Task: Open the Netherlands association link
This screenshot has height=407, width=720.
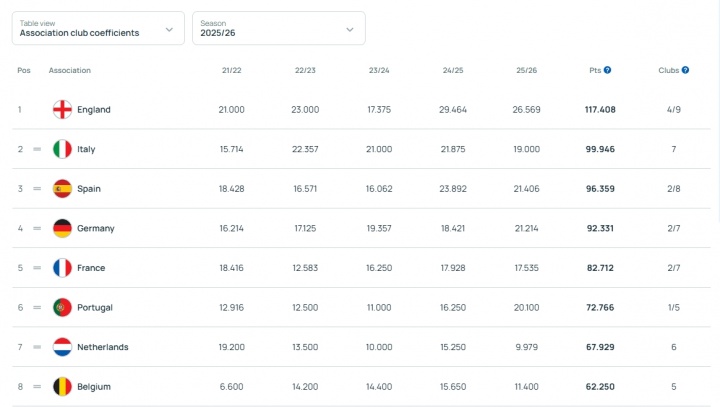Action: pos(103,347)
